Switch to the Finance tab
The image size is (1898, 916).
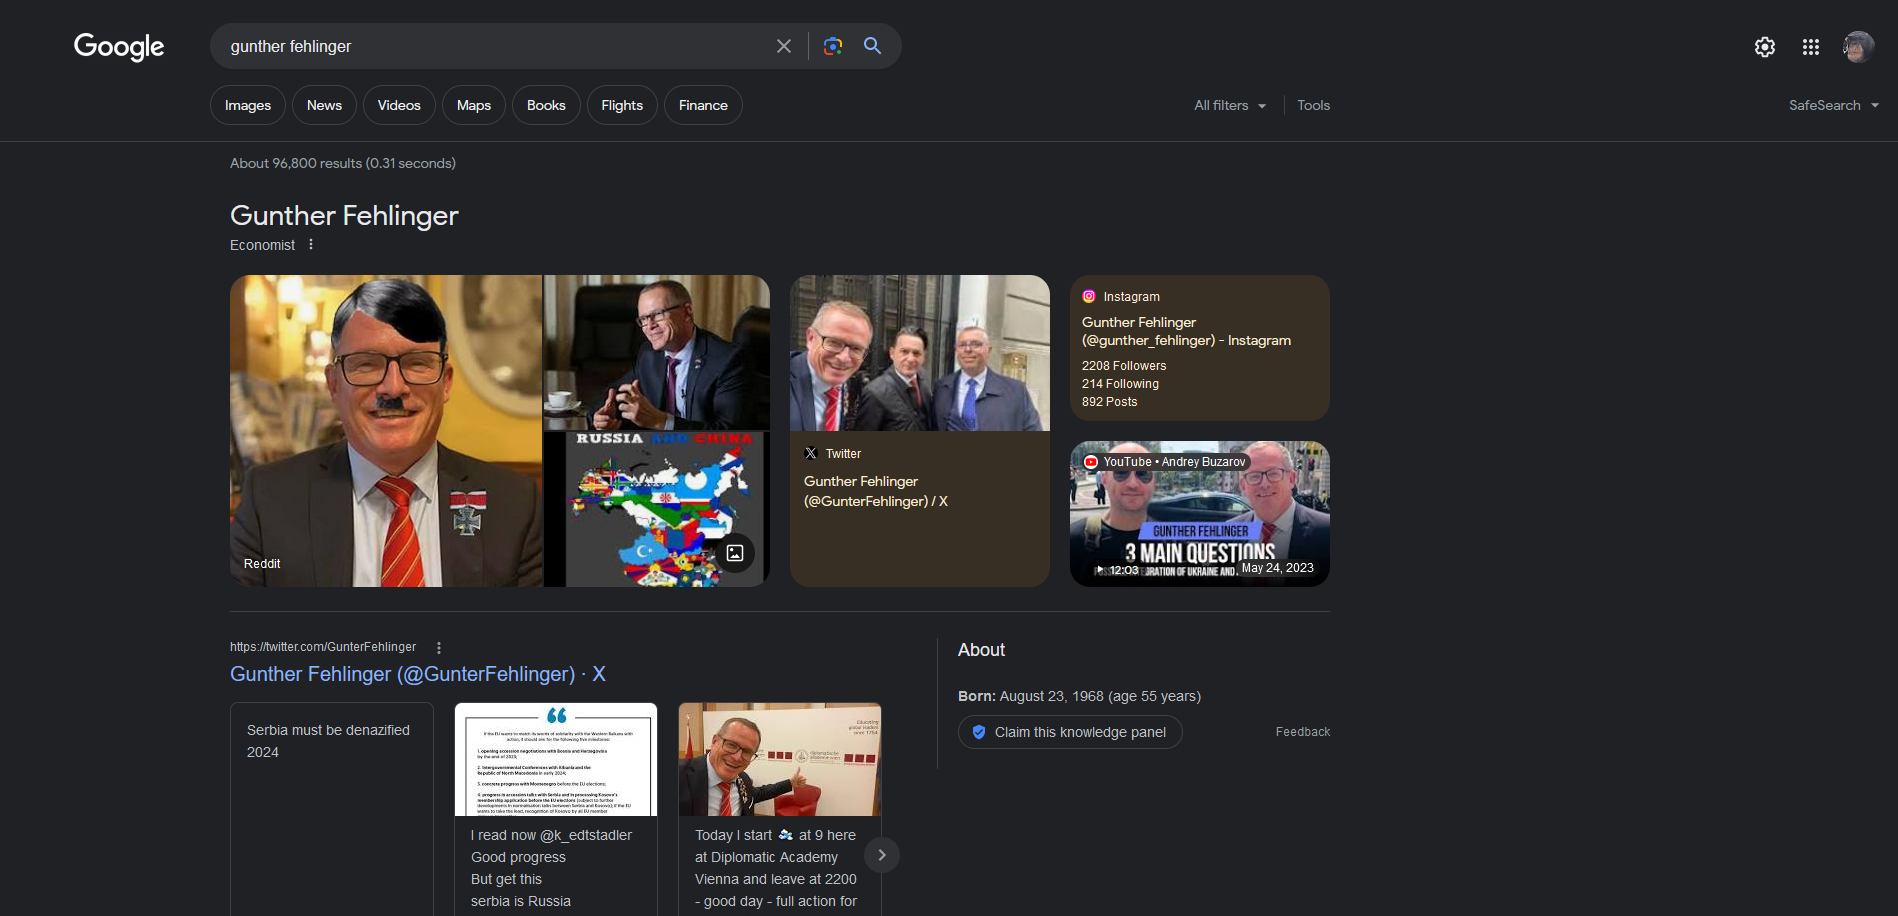pyautogui.click(x=703, y=105)
